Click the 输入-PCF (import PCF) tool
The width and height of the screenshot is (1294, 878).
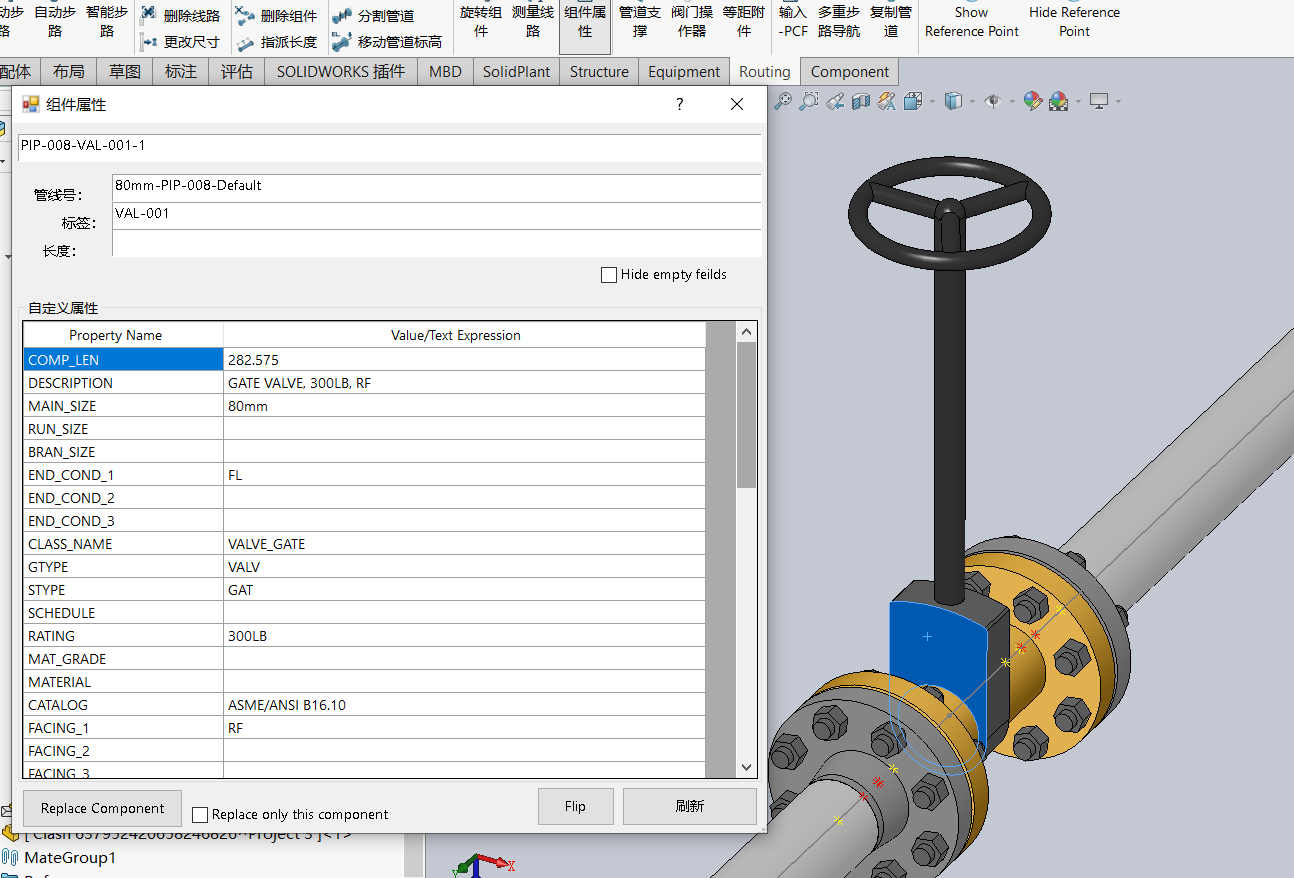pyautogui.click(x=793, y=21)
